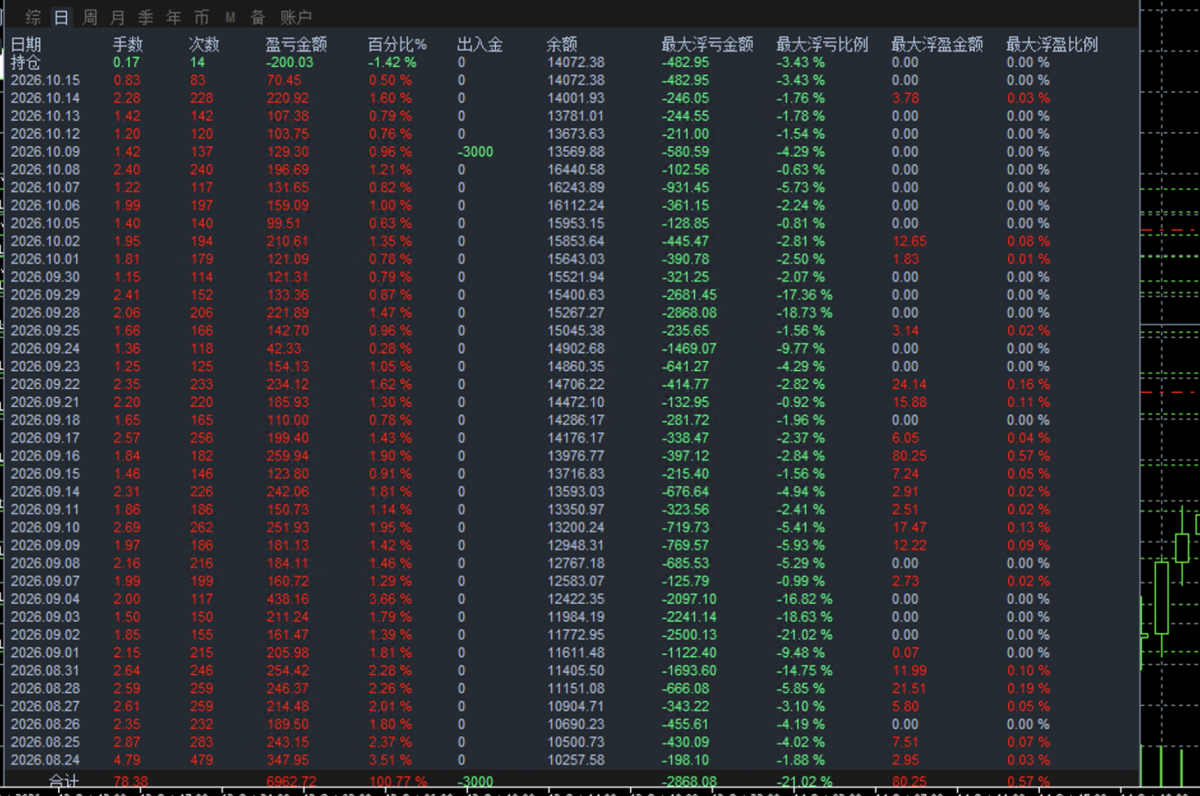Viewport: 1200px width, 796px height.
Task: Open the 备 tab
Action: pyautogui.click(x=258, y=17)
